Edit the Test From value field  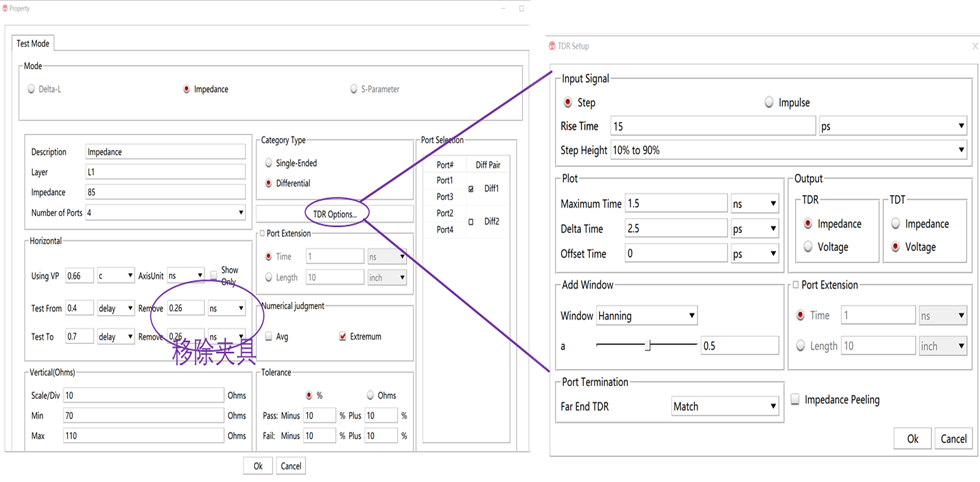click(79, 308)
